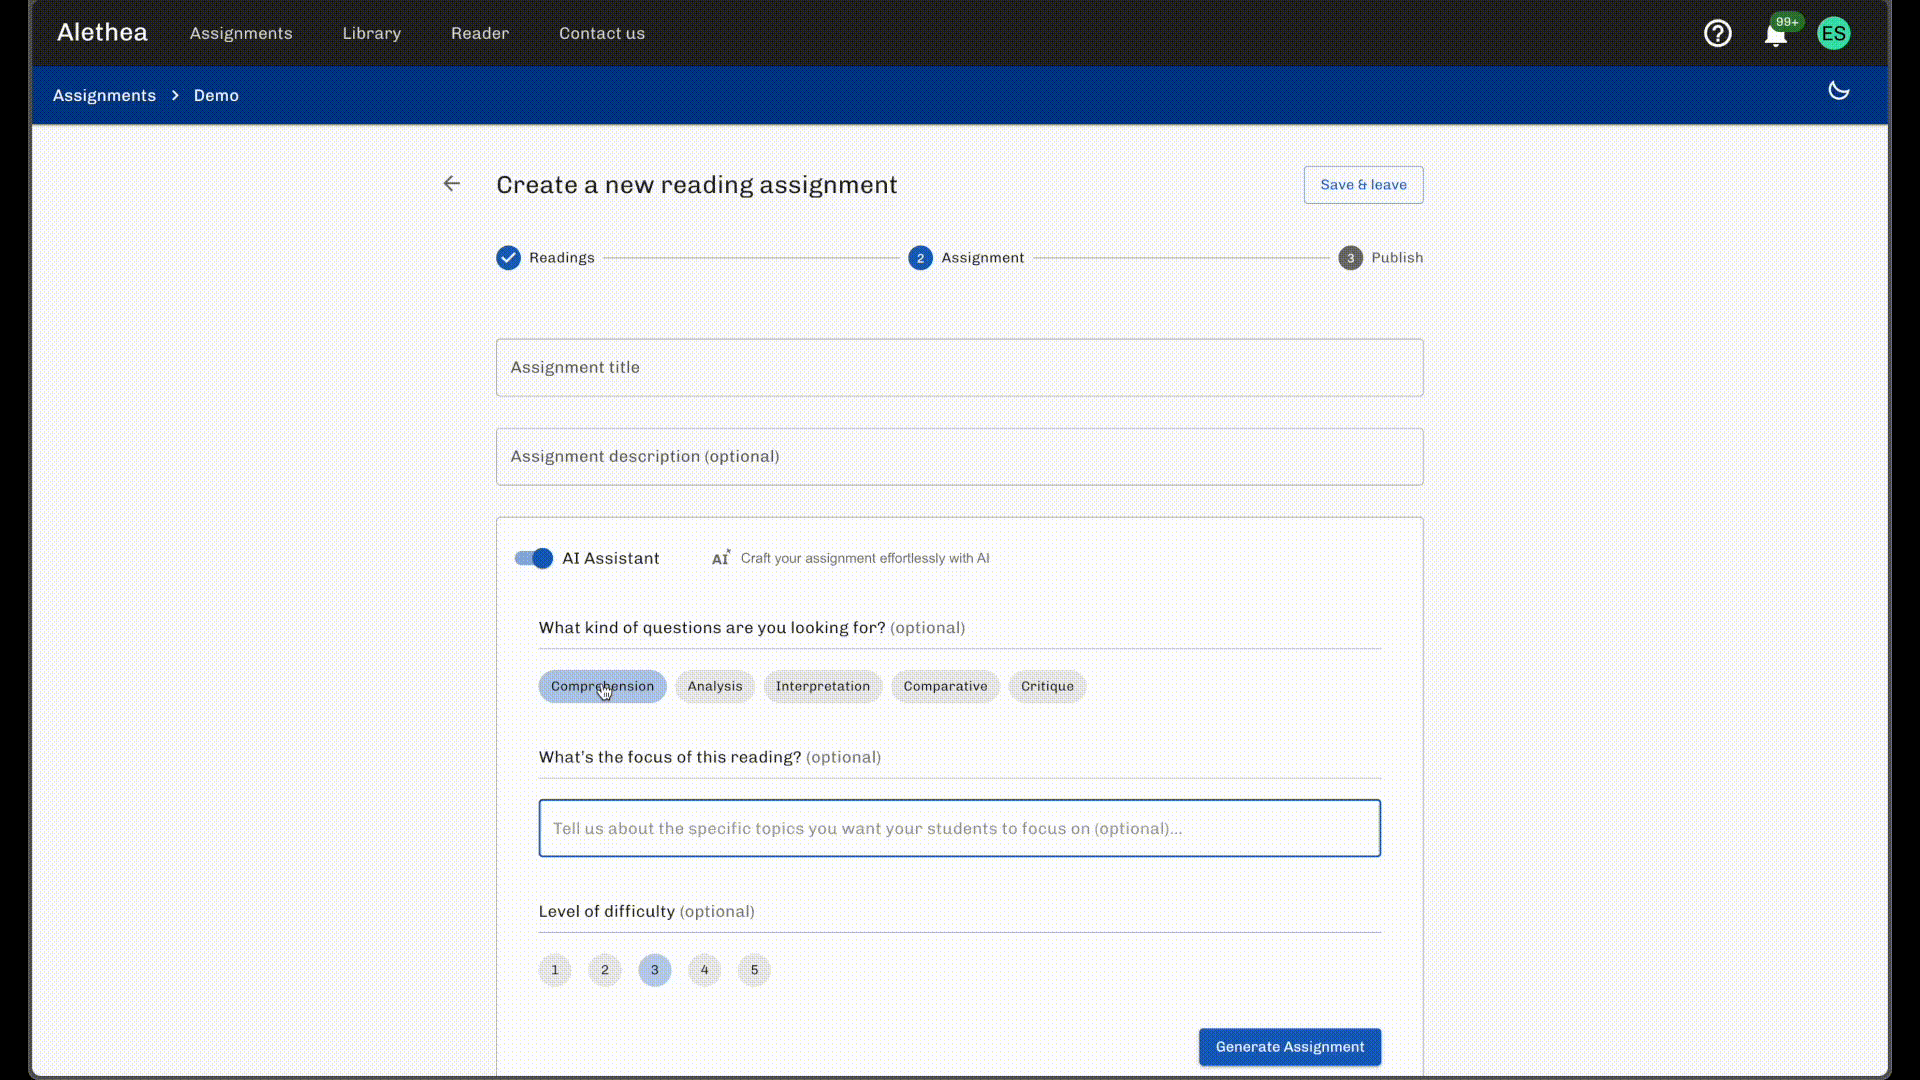
Task: Switch to the Reader section
Action: pyautogui.click(x=479, y=33)
